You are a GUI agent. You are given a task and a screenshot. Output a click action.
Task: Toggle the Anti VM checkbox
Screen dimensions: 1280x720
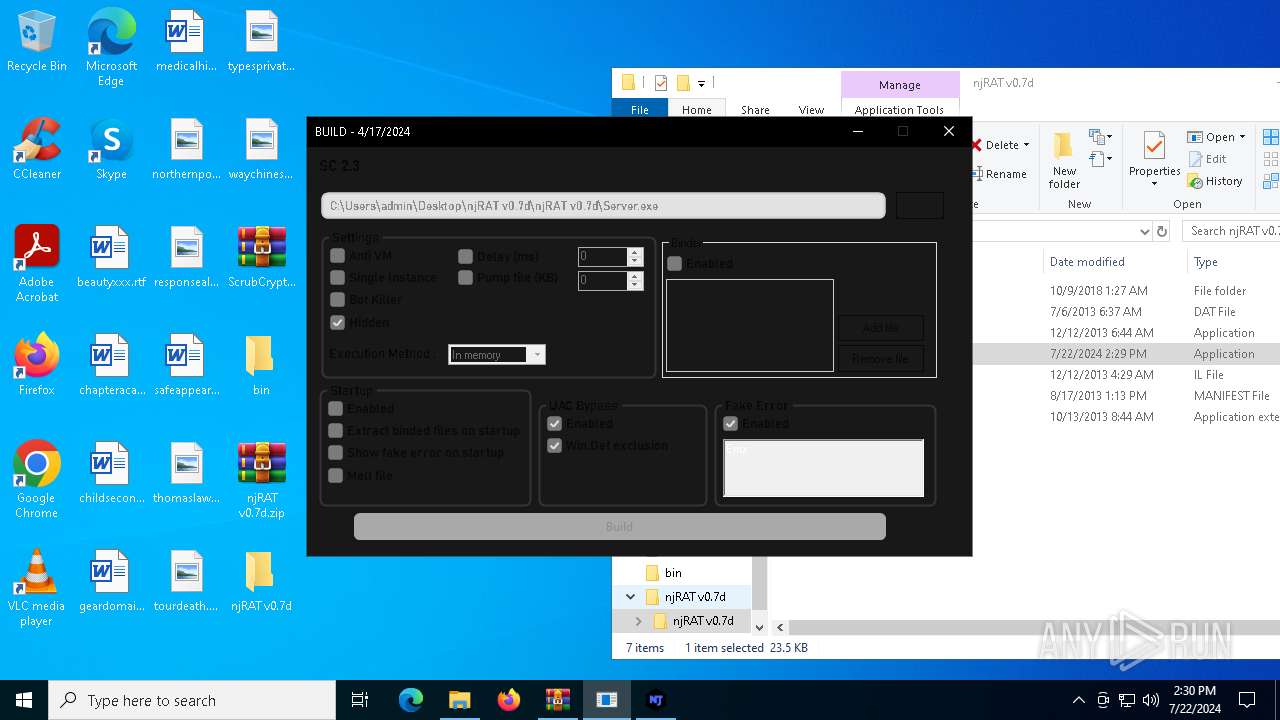click(x=337, y=256)
